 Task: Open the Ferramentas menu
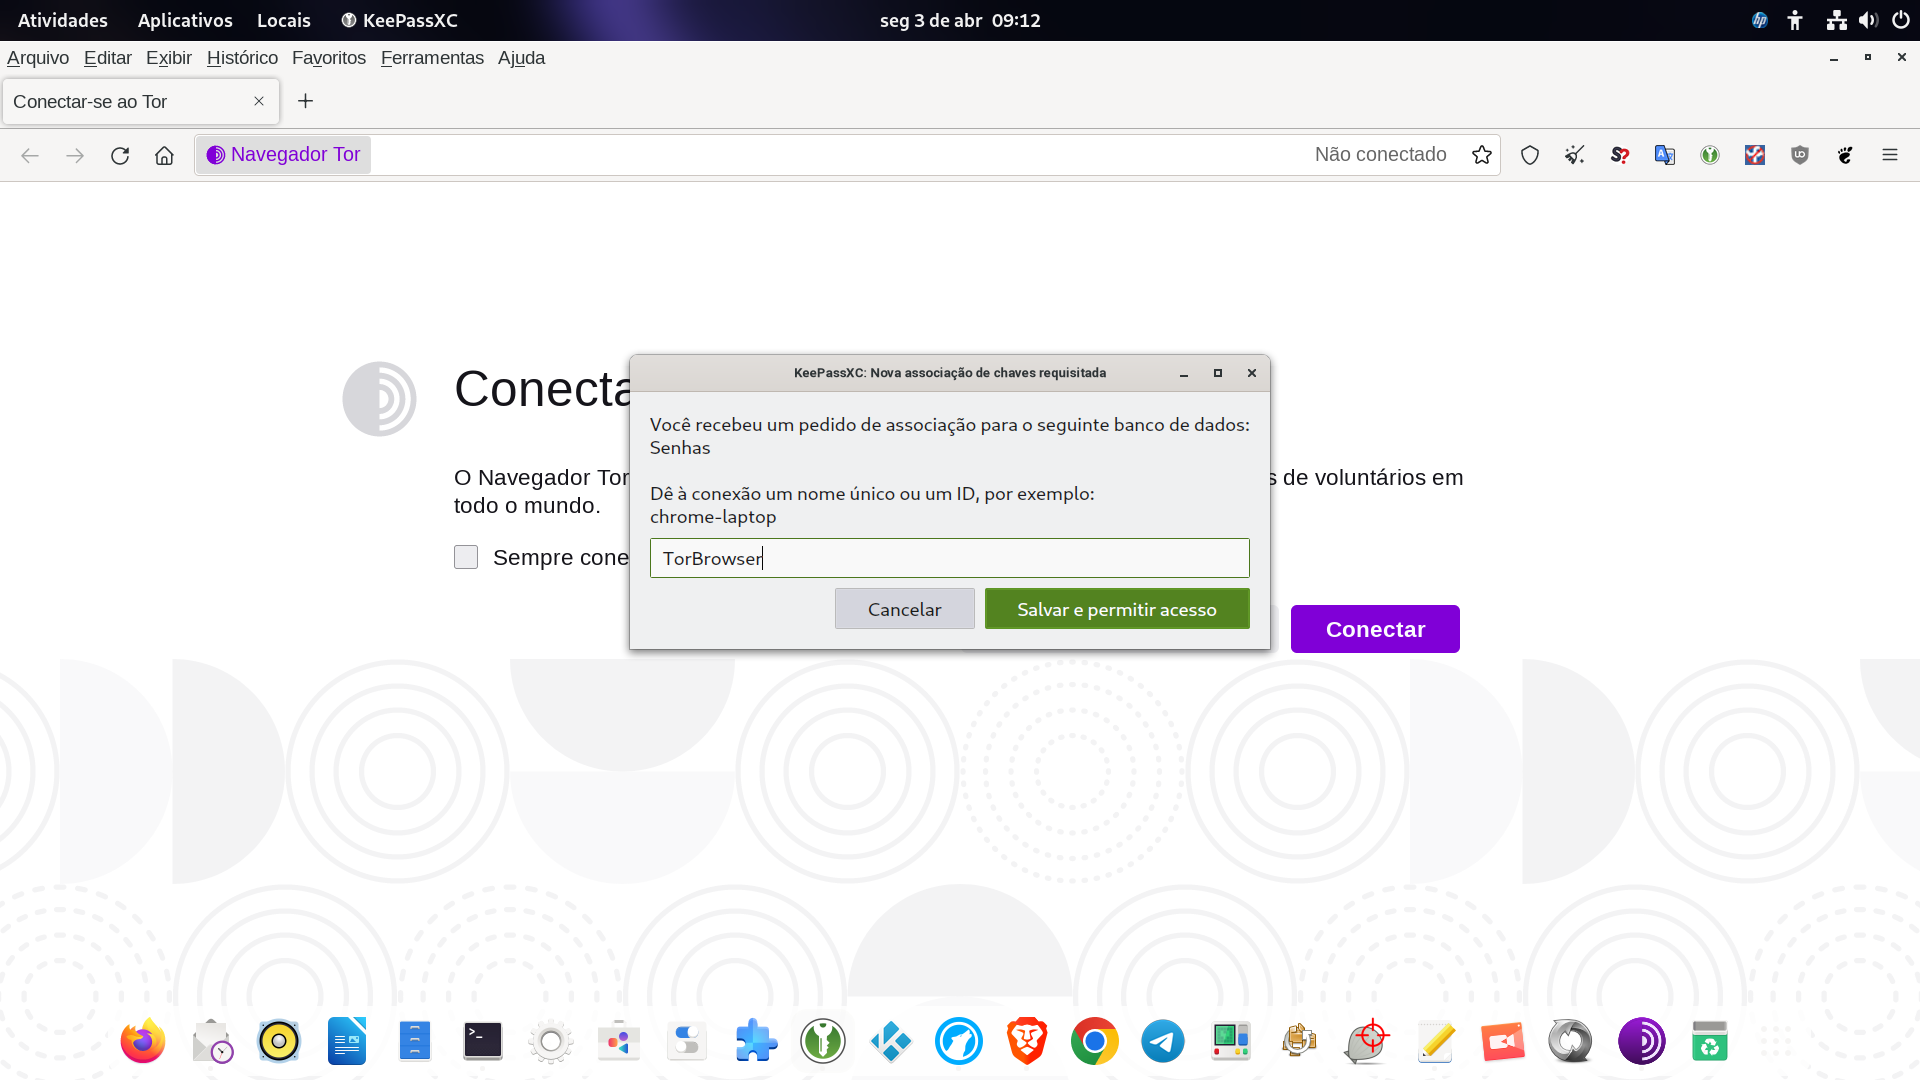(432, 58)
